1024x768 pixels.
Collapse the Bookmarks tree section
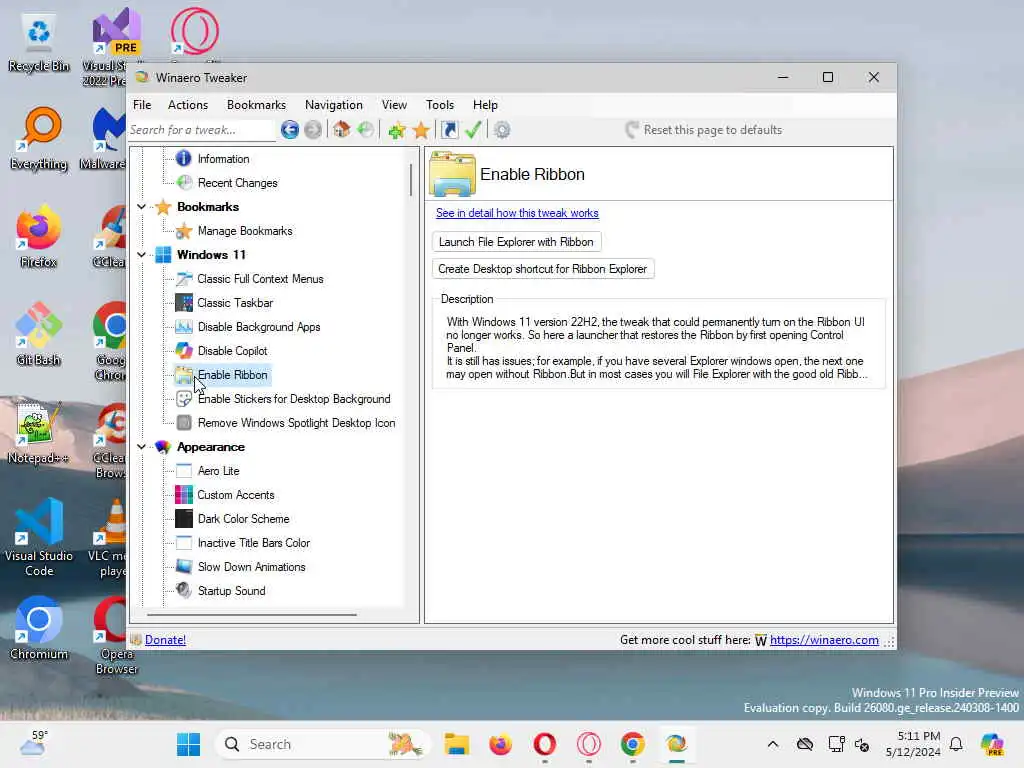pos(141,207)
